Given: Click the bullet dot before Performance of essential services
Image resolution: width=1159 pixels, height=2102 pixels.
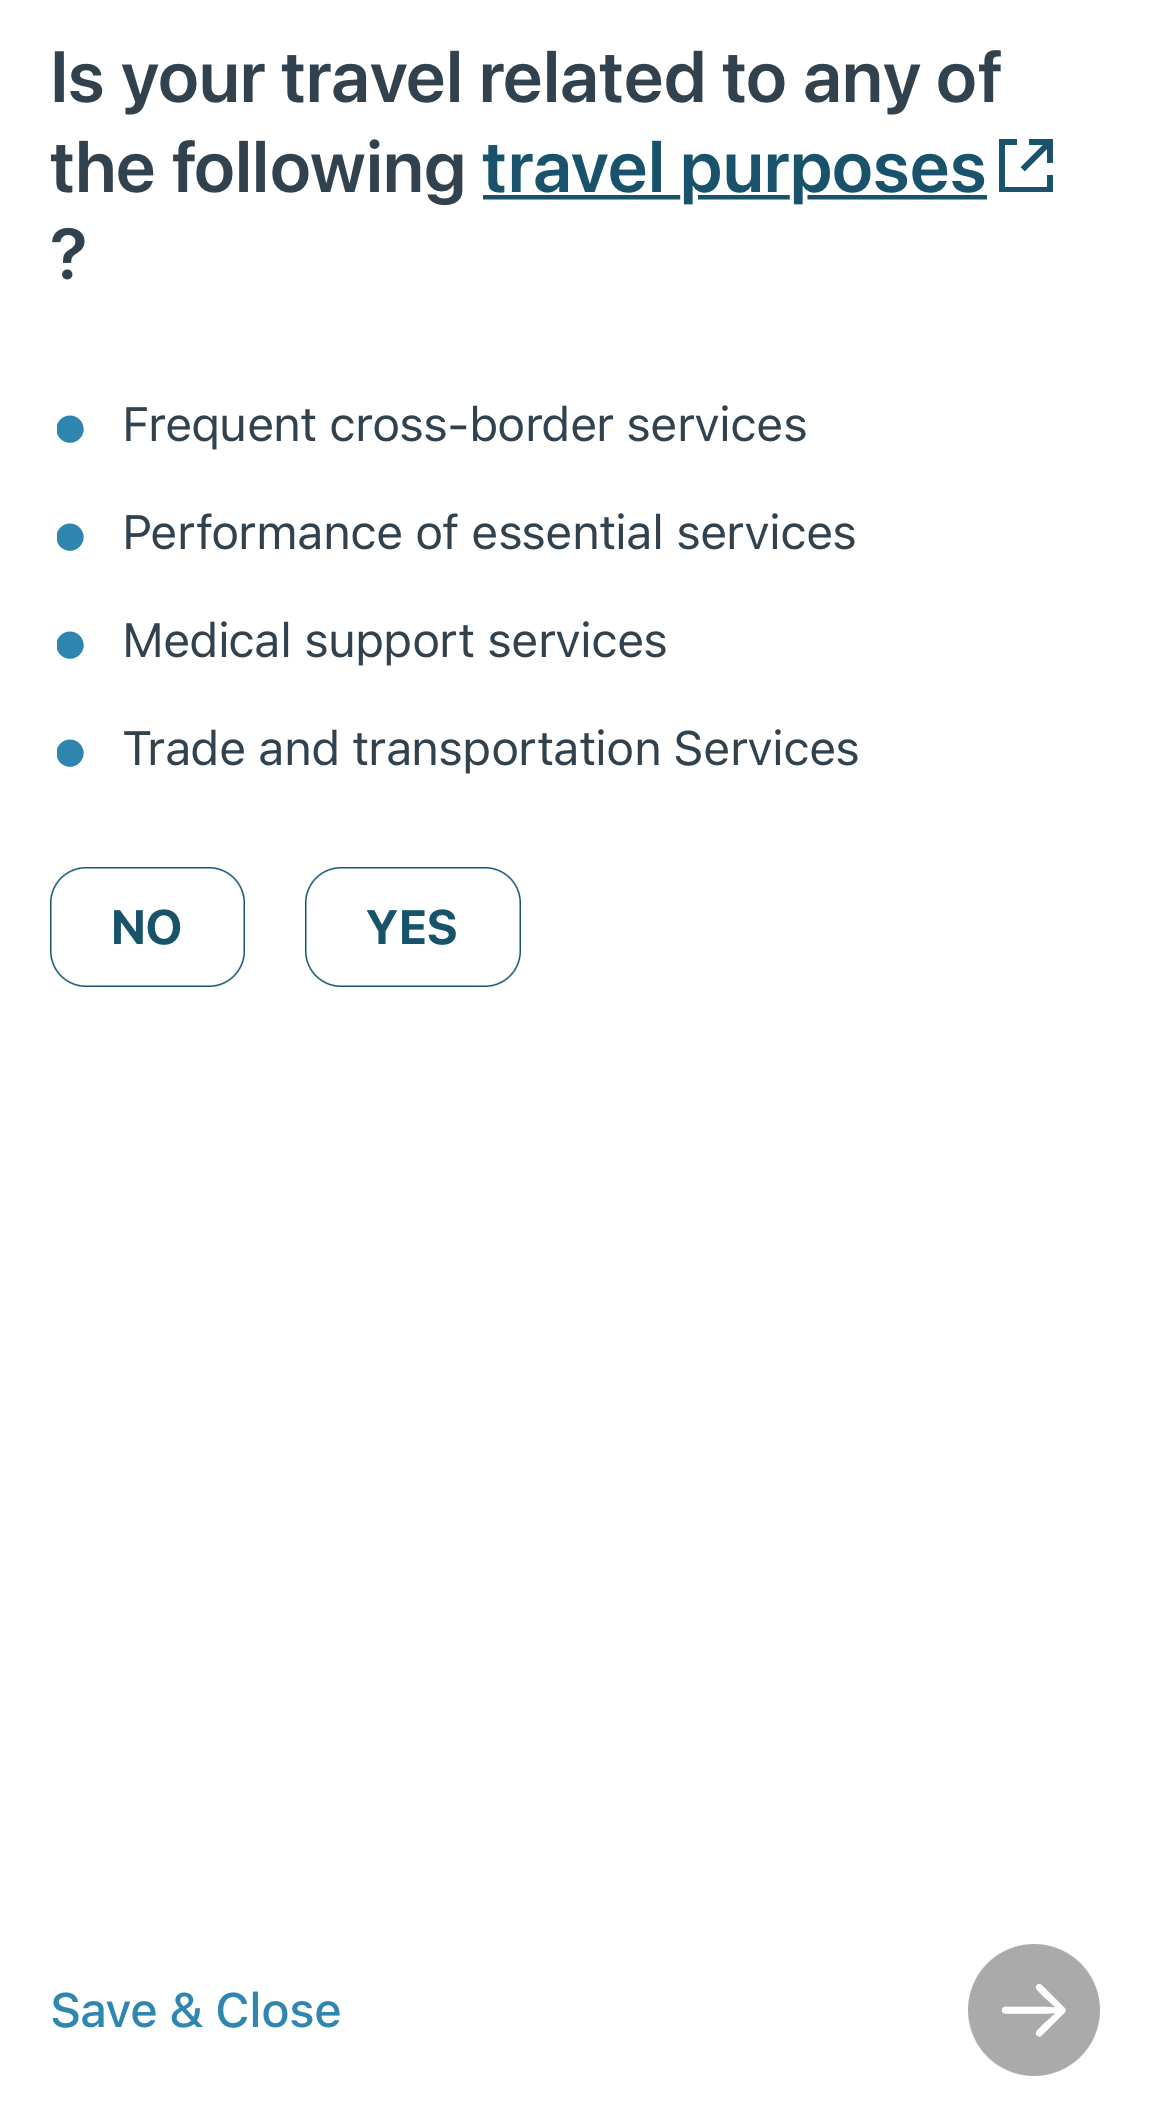Looking at the screenshot, I should [70, 537].
